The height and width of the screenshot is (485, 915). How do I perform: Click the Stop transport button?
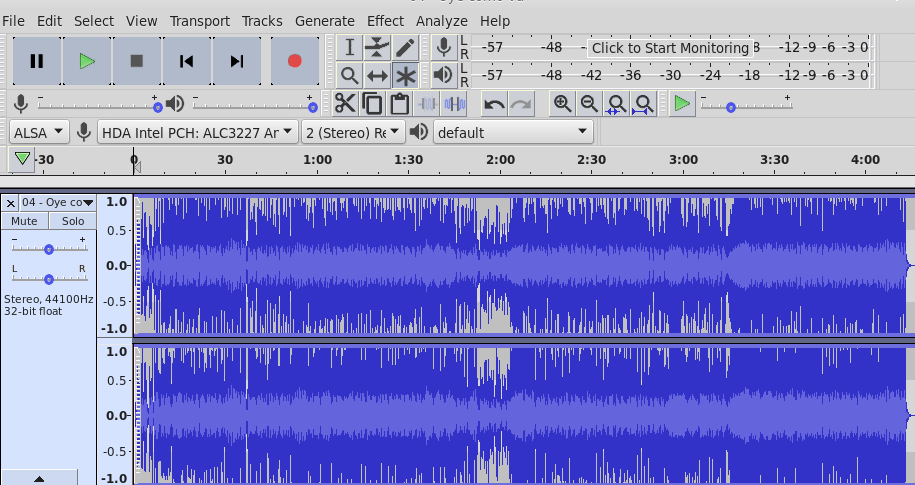tap(137, 61)
